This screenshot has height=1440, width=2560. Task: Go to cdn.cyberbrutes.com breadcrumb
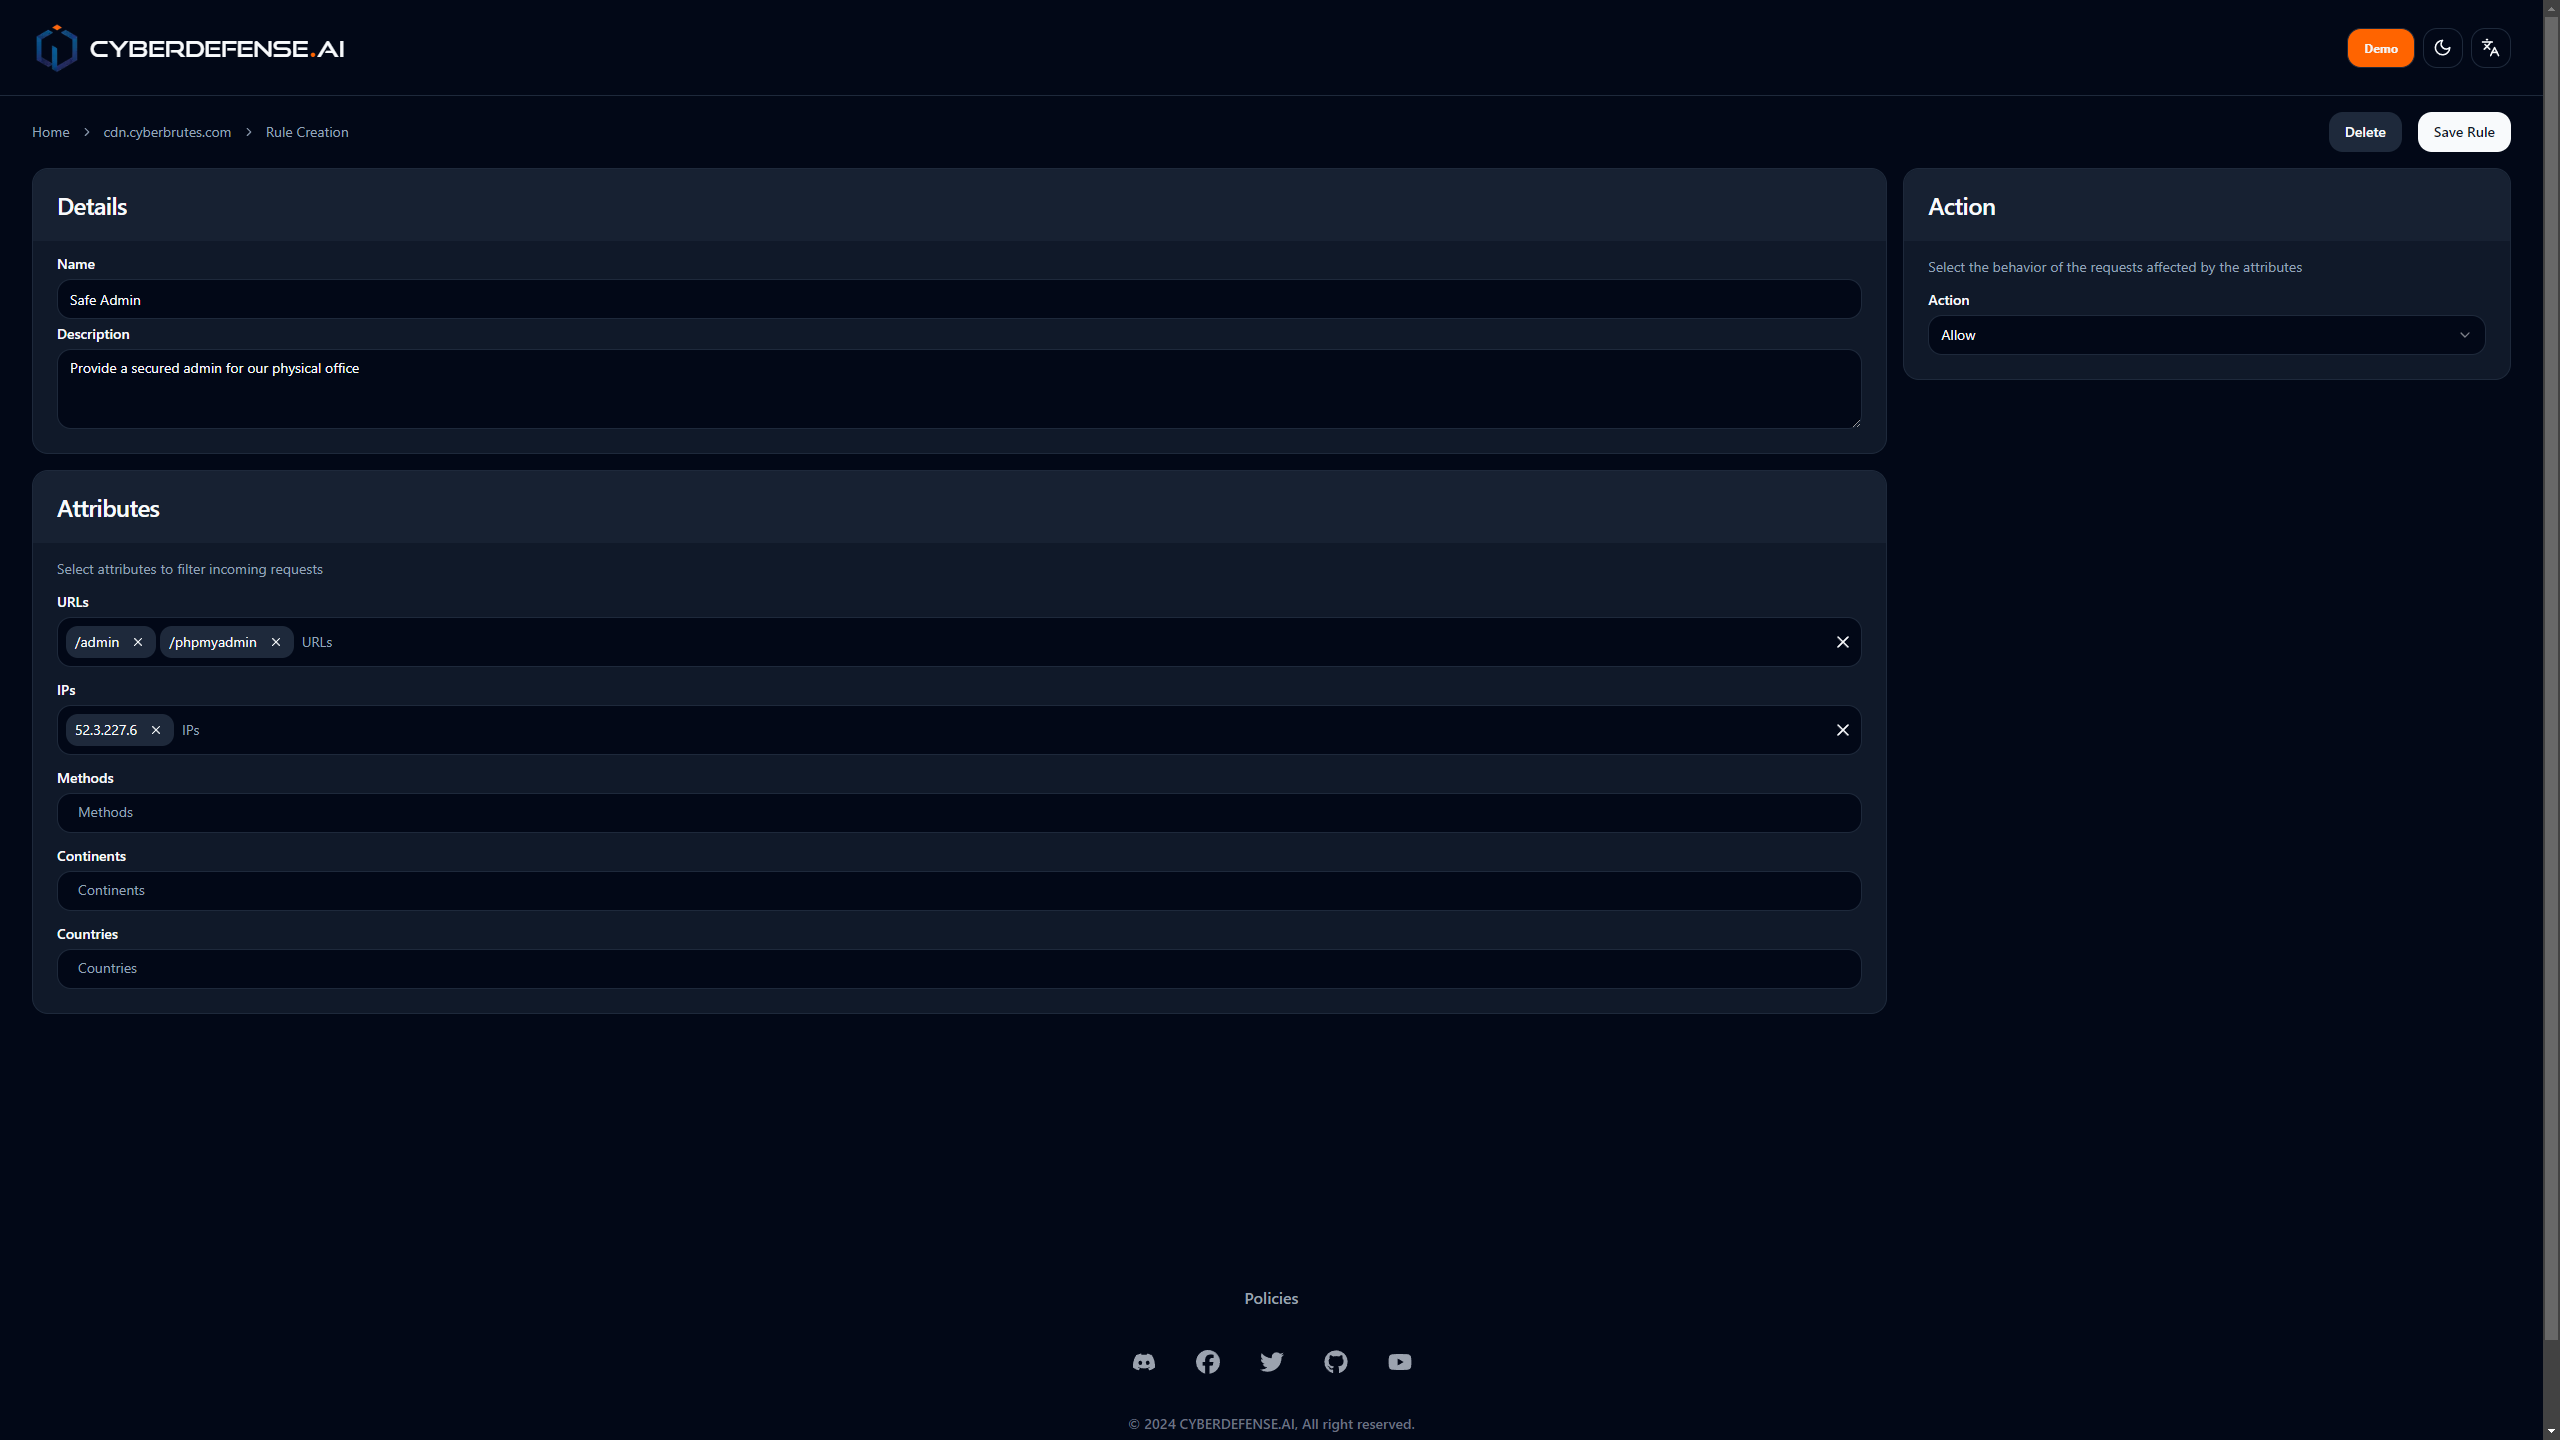[167, 132]
